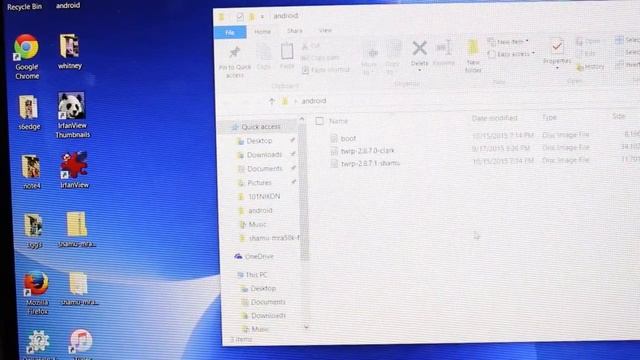Select the boot disc image file
The image size is (640, 360).
pos(343,139)
